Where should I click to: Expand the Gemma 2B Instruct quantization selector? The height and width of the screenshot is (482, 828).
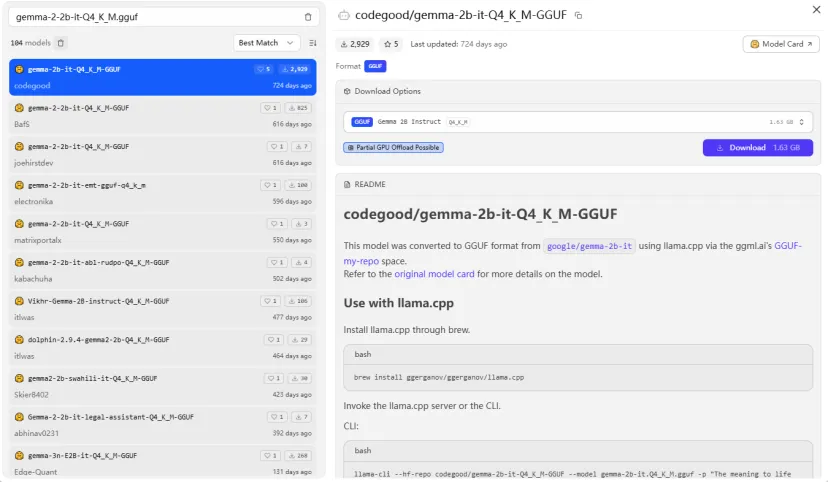tap(578, 122)
